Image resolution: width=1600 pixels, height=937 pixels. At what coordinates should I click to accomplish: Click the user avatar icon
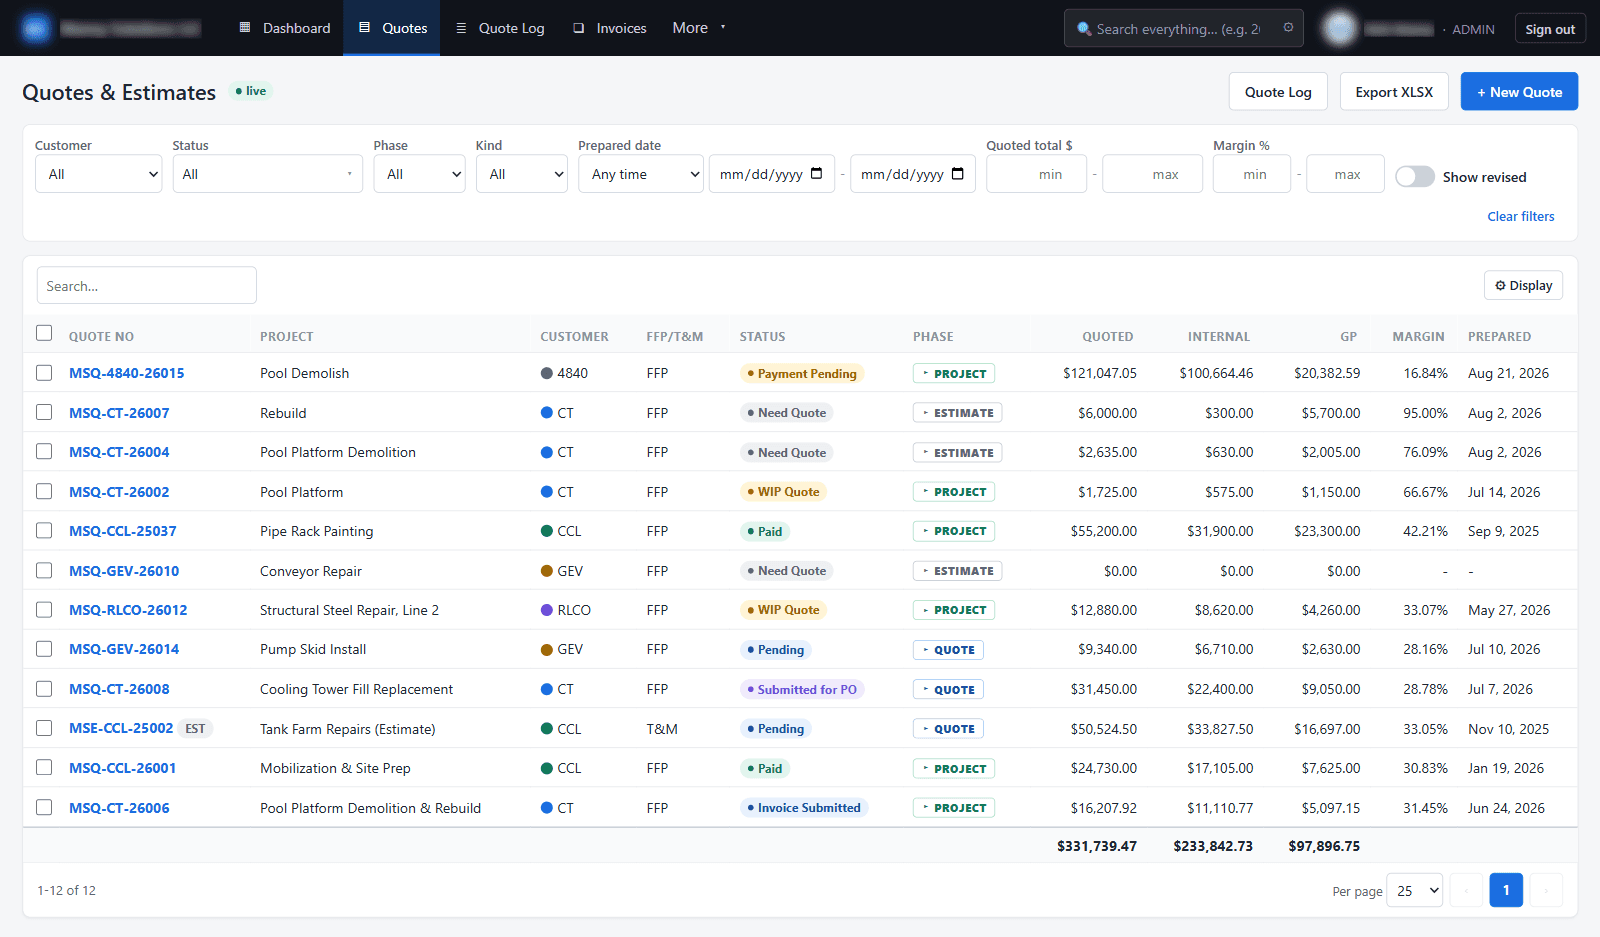click(x=1338, y=29)
